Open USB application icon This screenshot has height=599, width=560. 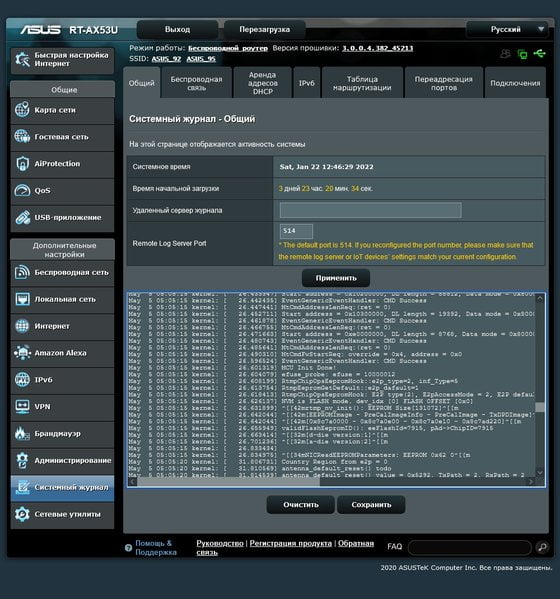point(23,217)
